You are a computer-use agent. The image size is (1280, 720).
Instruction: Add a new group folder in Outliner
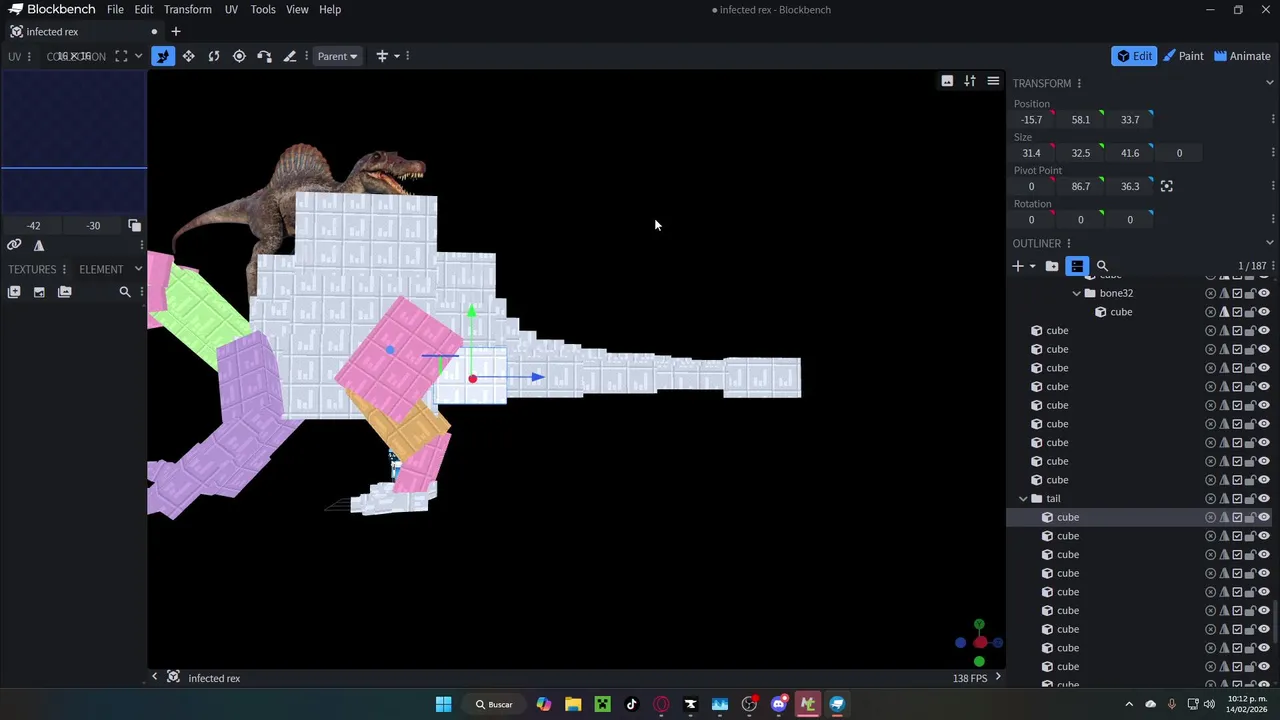click(x=1052, y=266)
